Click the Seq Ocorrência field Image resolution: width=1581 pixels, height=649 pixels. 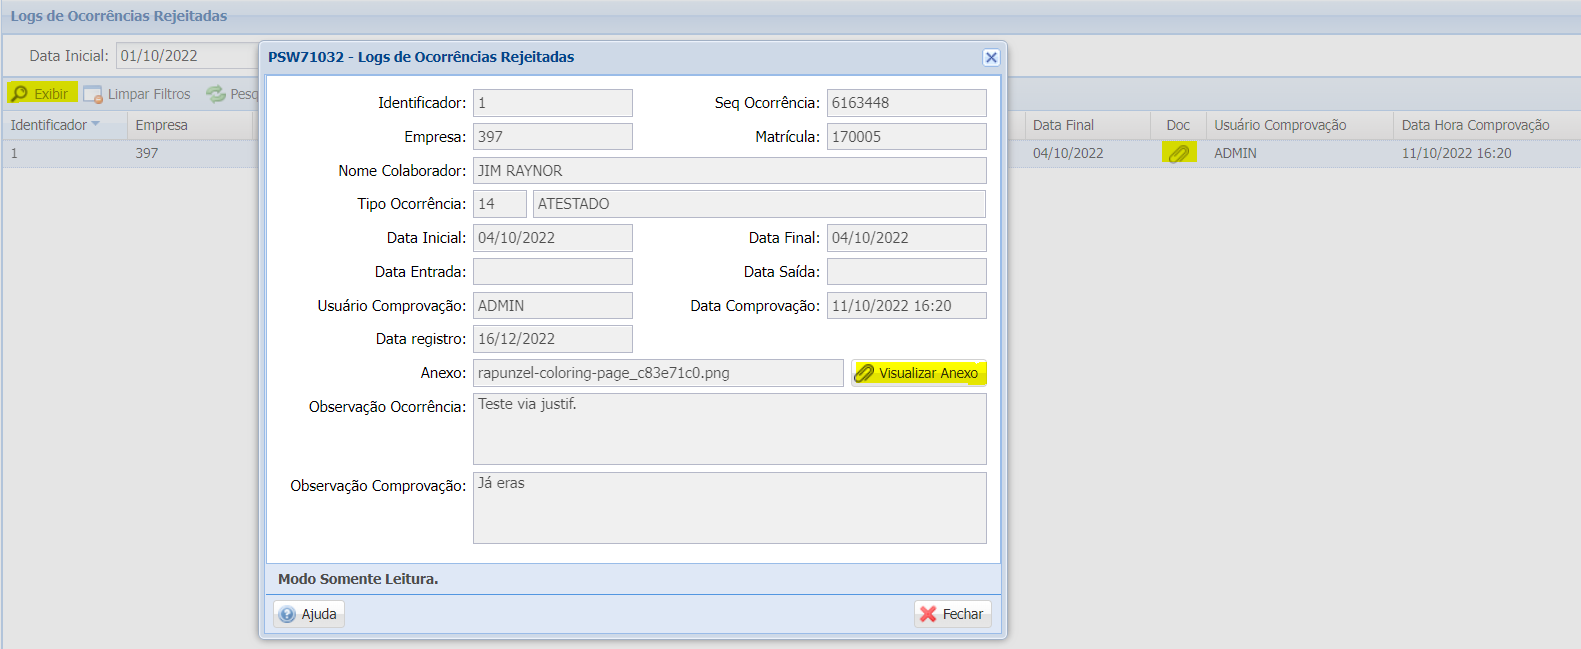click(x=906, y=103)
